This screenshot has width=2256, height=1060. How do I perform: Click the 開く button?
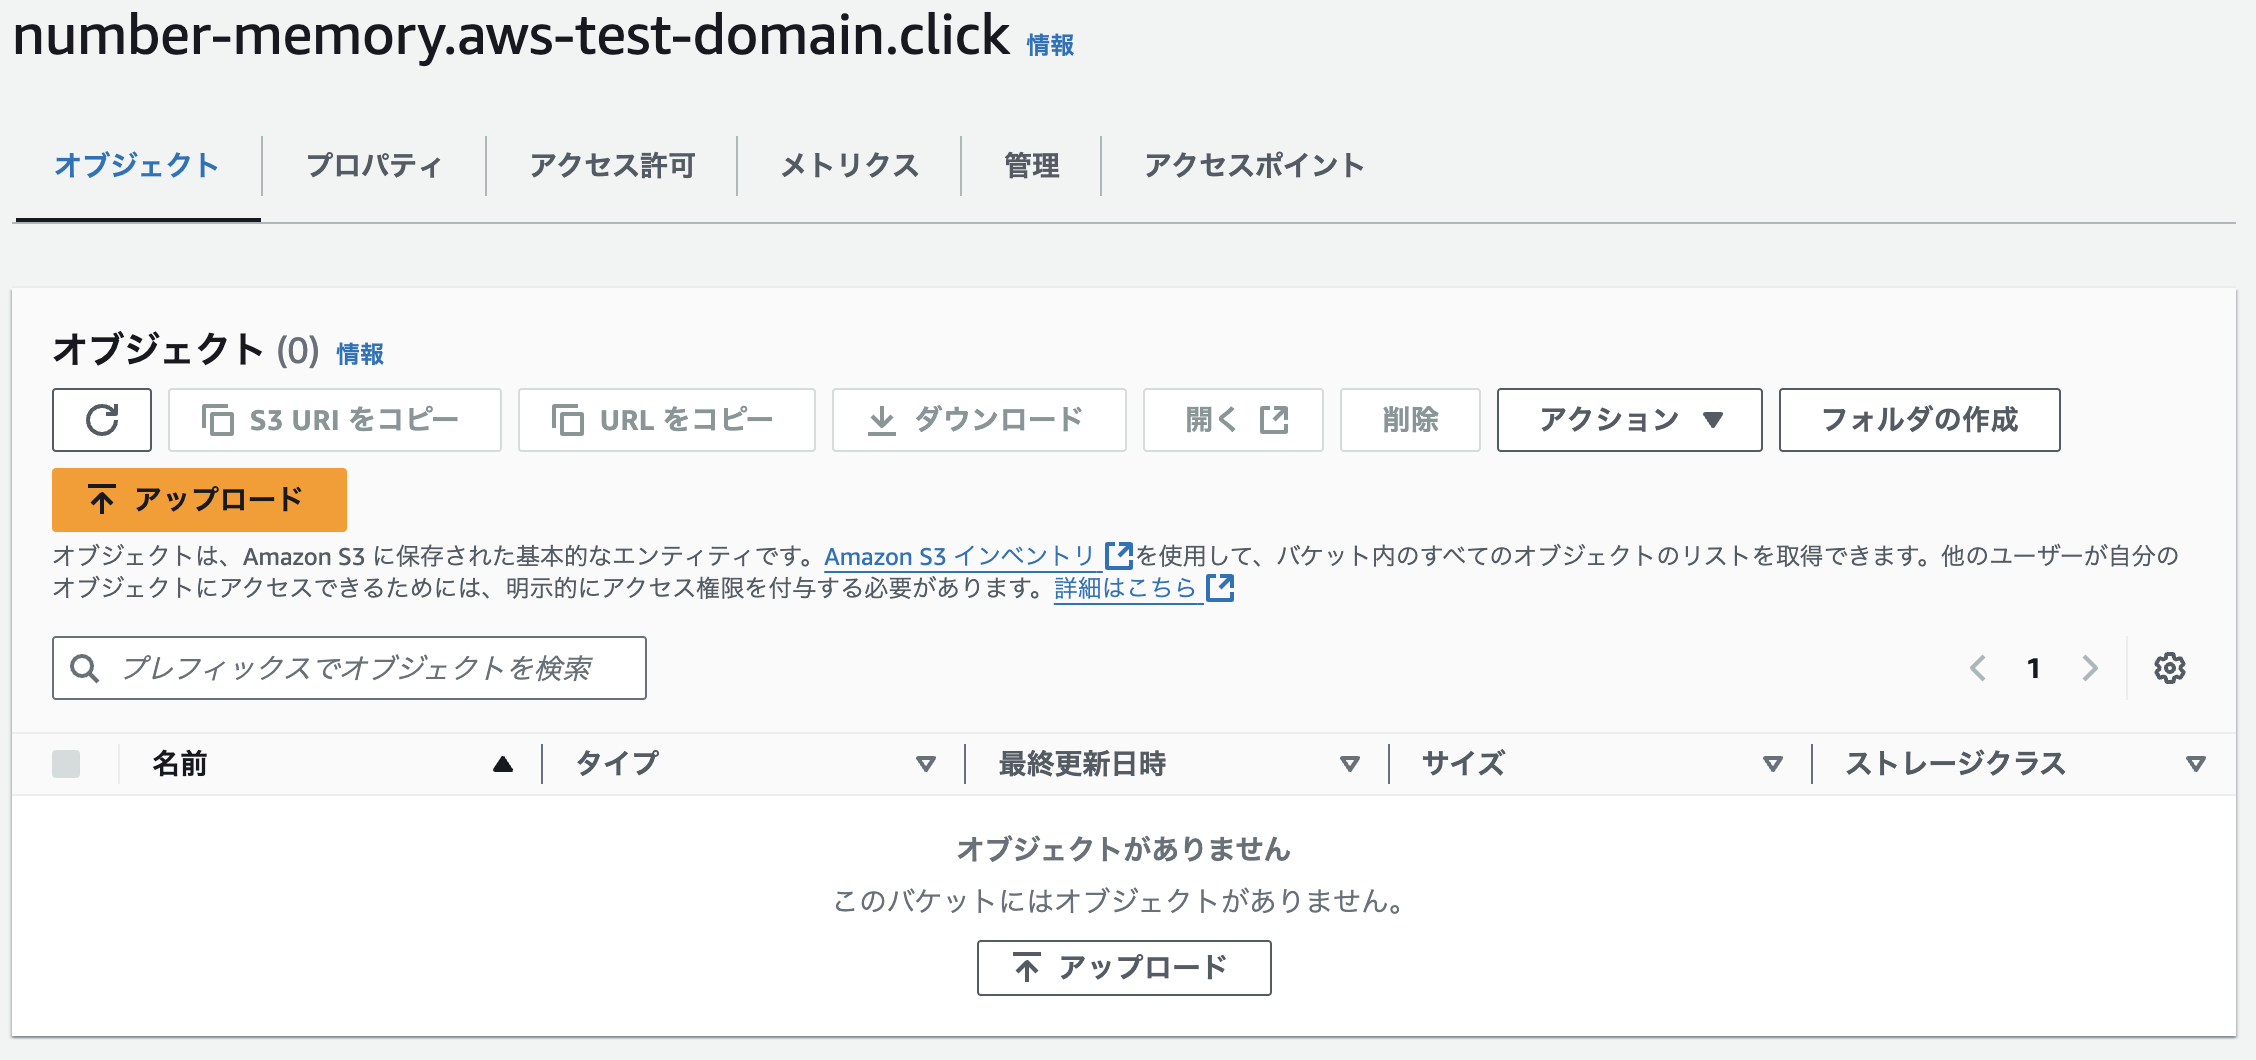[x=1233, y=420]
